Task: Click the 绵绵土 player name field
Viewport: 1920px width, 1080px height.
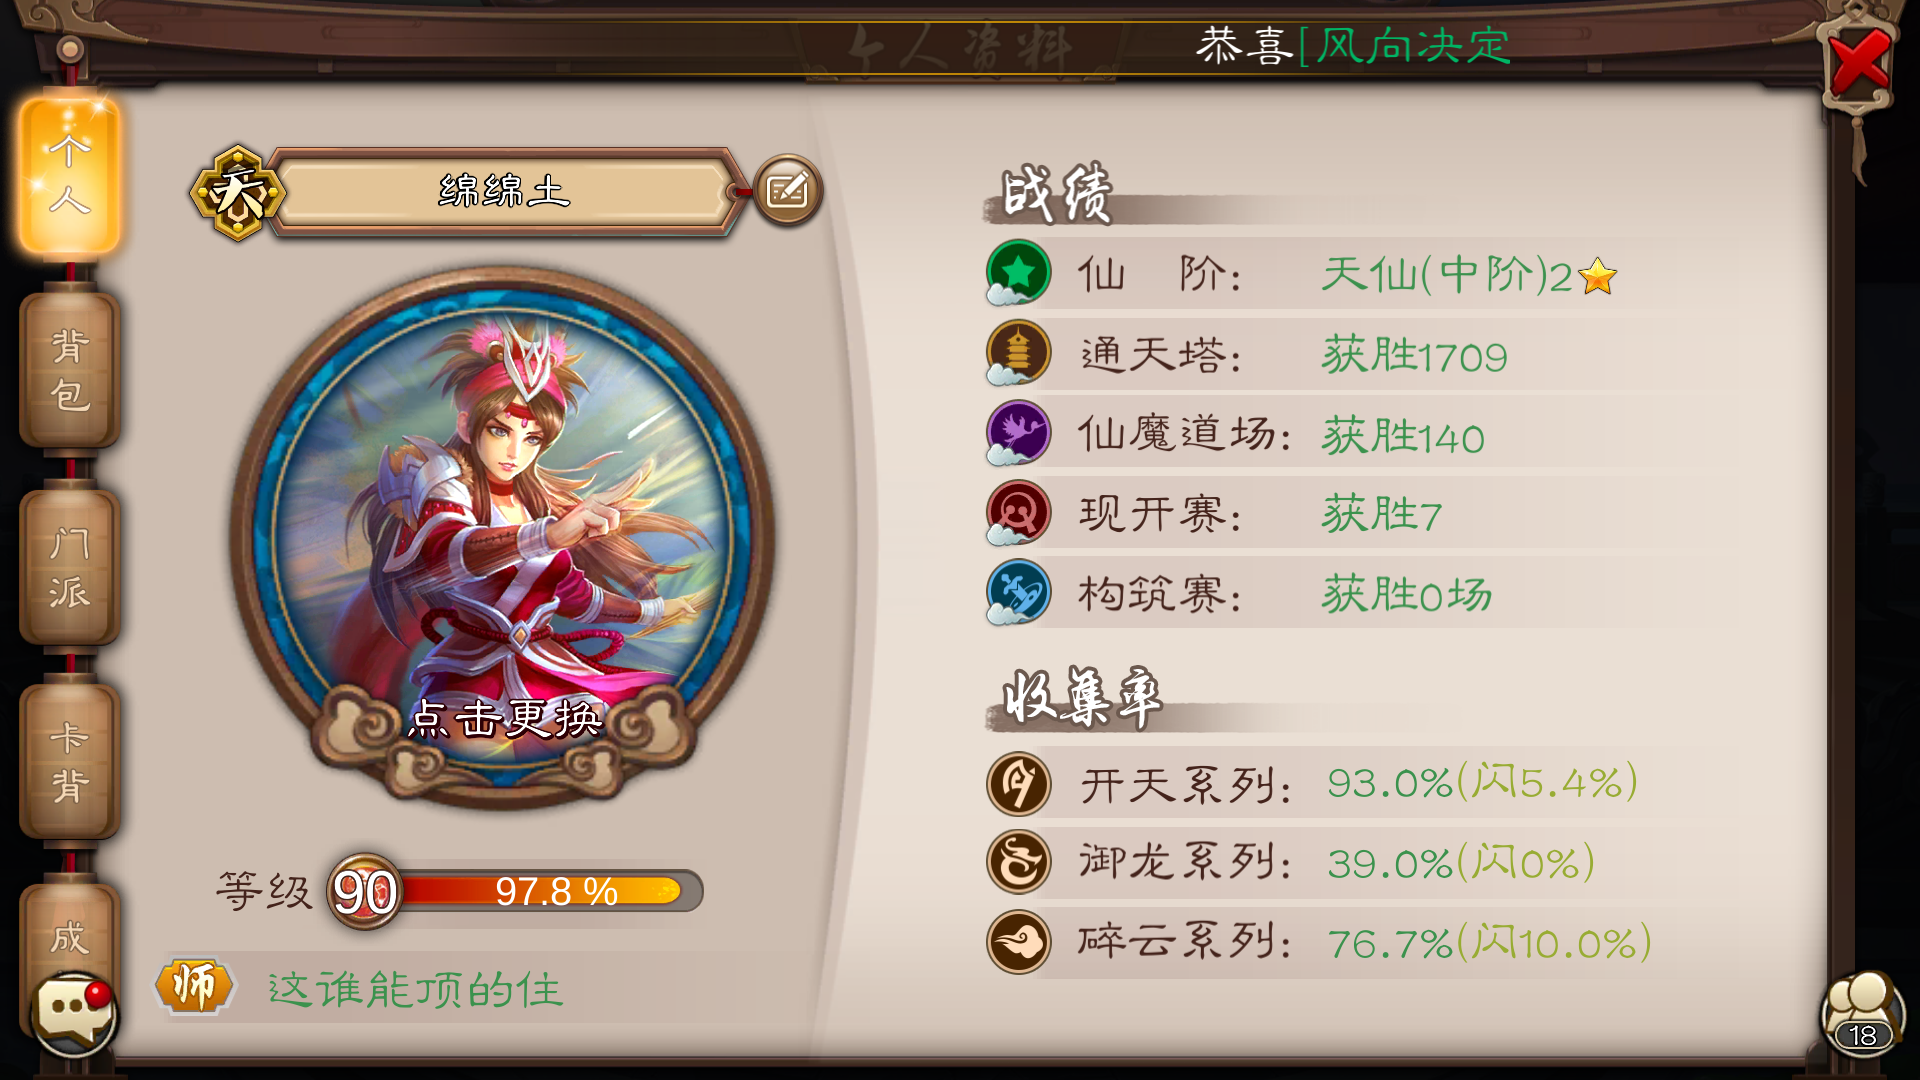Action: click(505, 191)
